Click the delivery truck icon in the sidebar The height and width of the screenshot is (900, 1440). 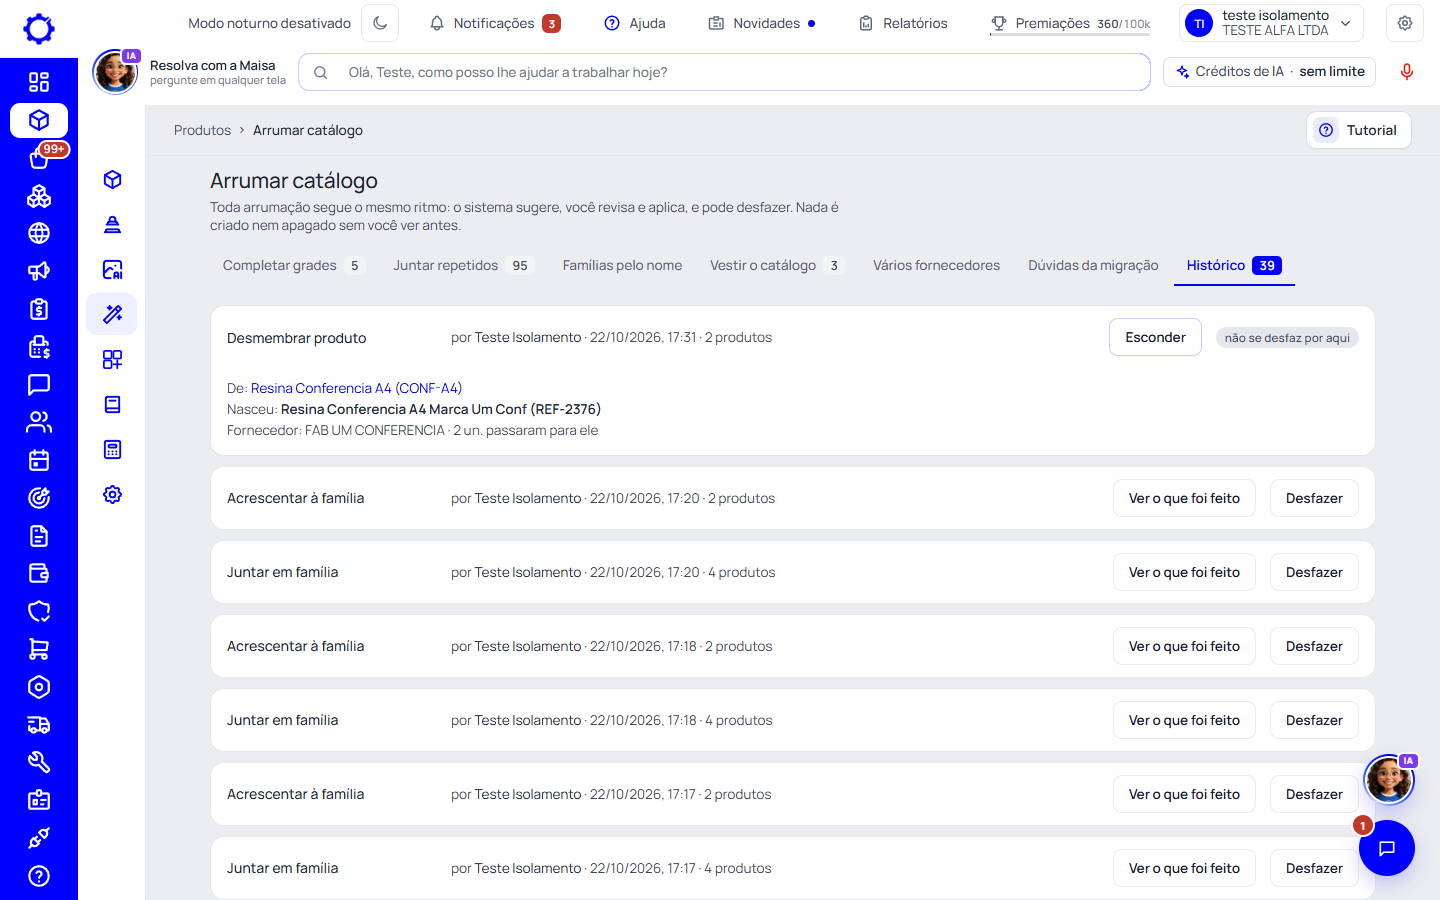tap(39, 724)
